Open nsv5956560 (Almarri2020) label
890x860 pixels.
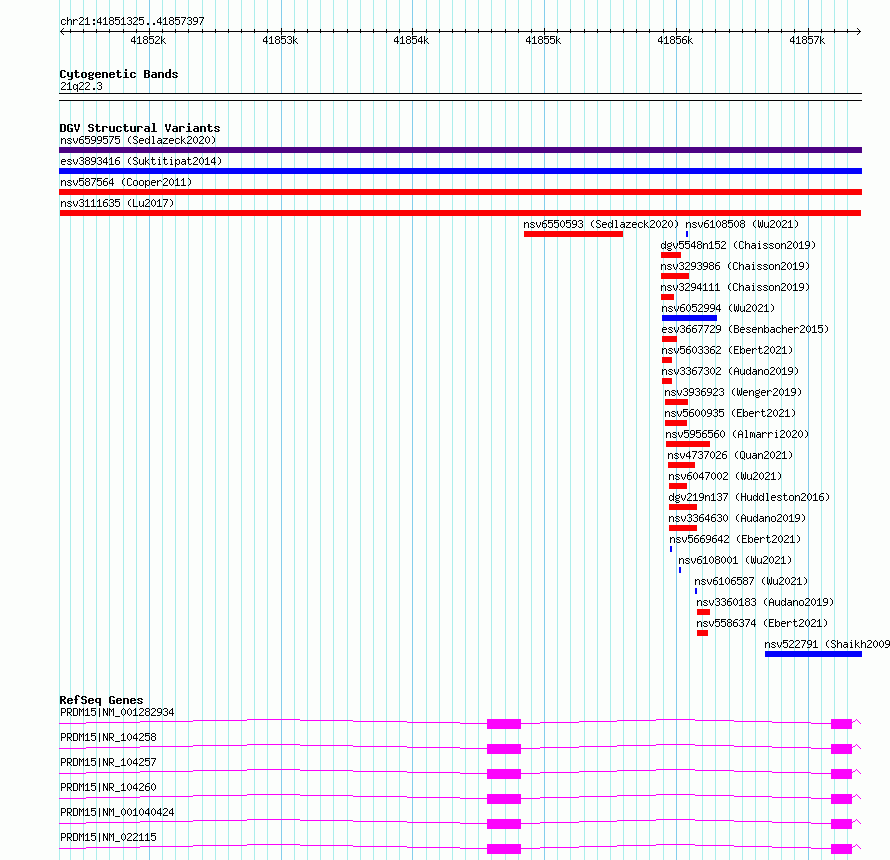[737, 434]
